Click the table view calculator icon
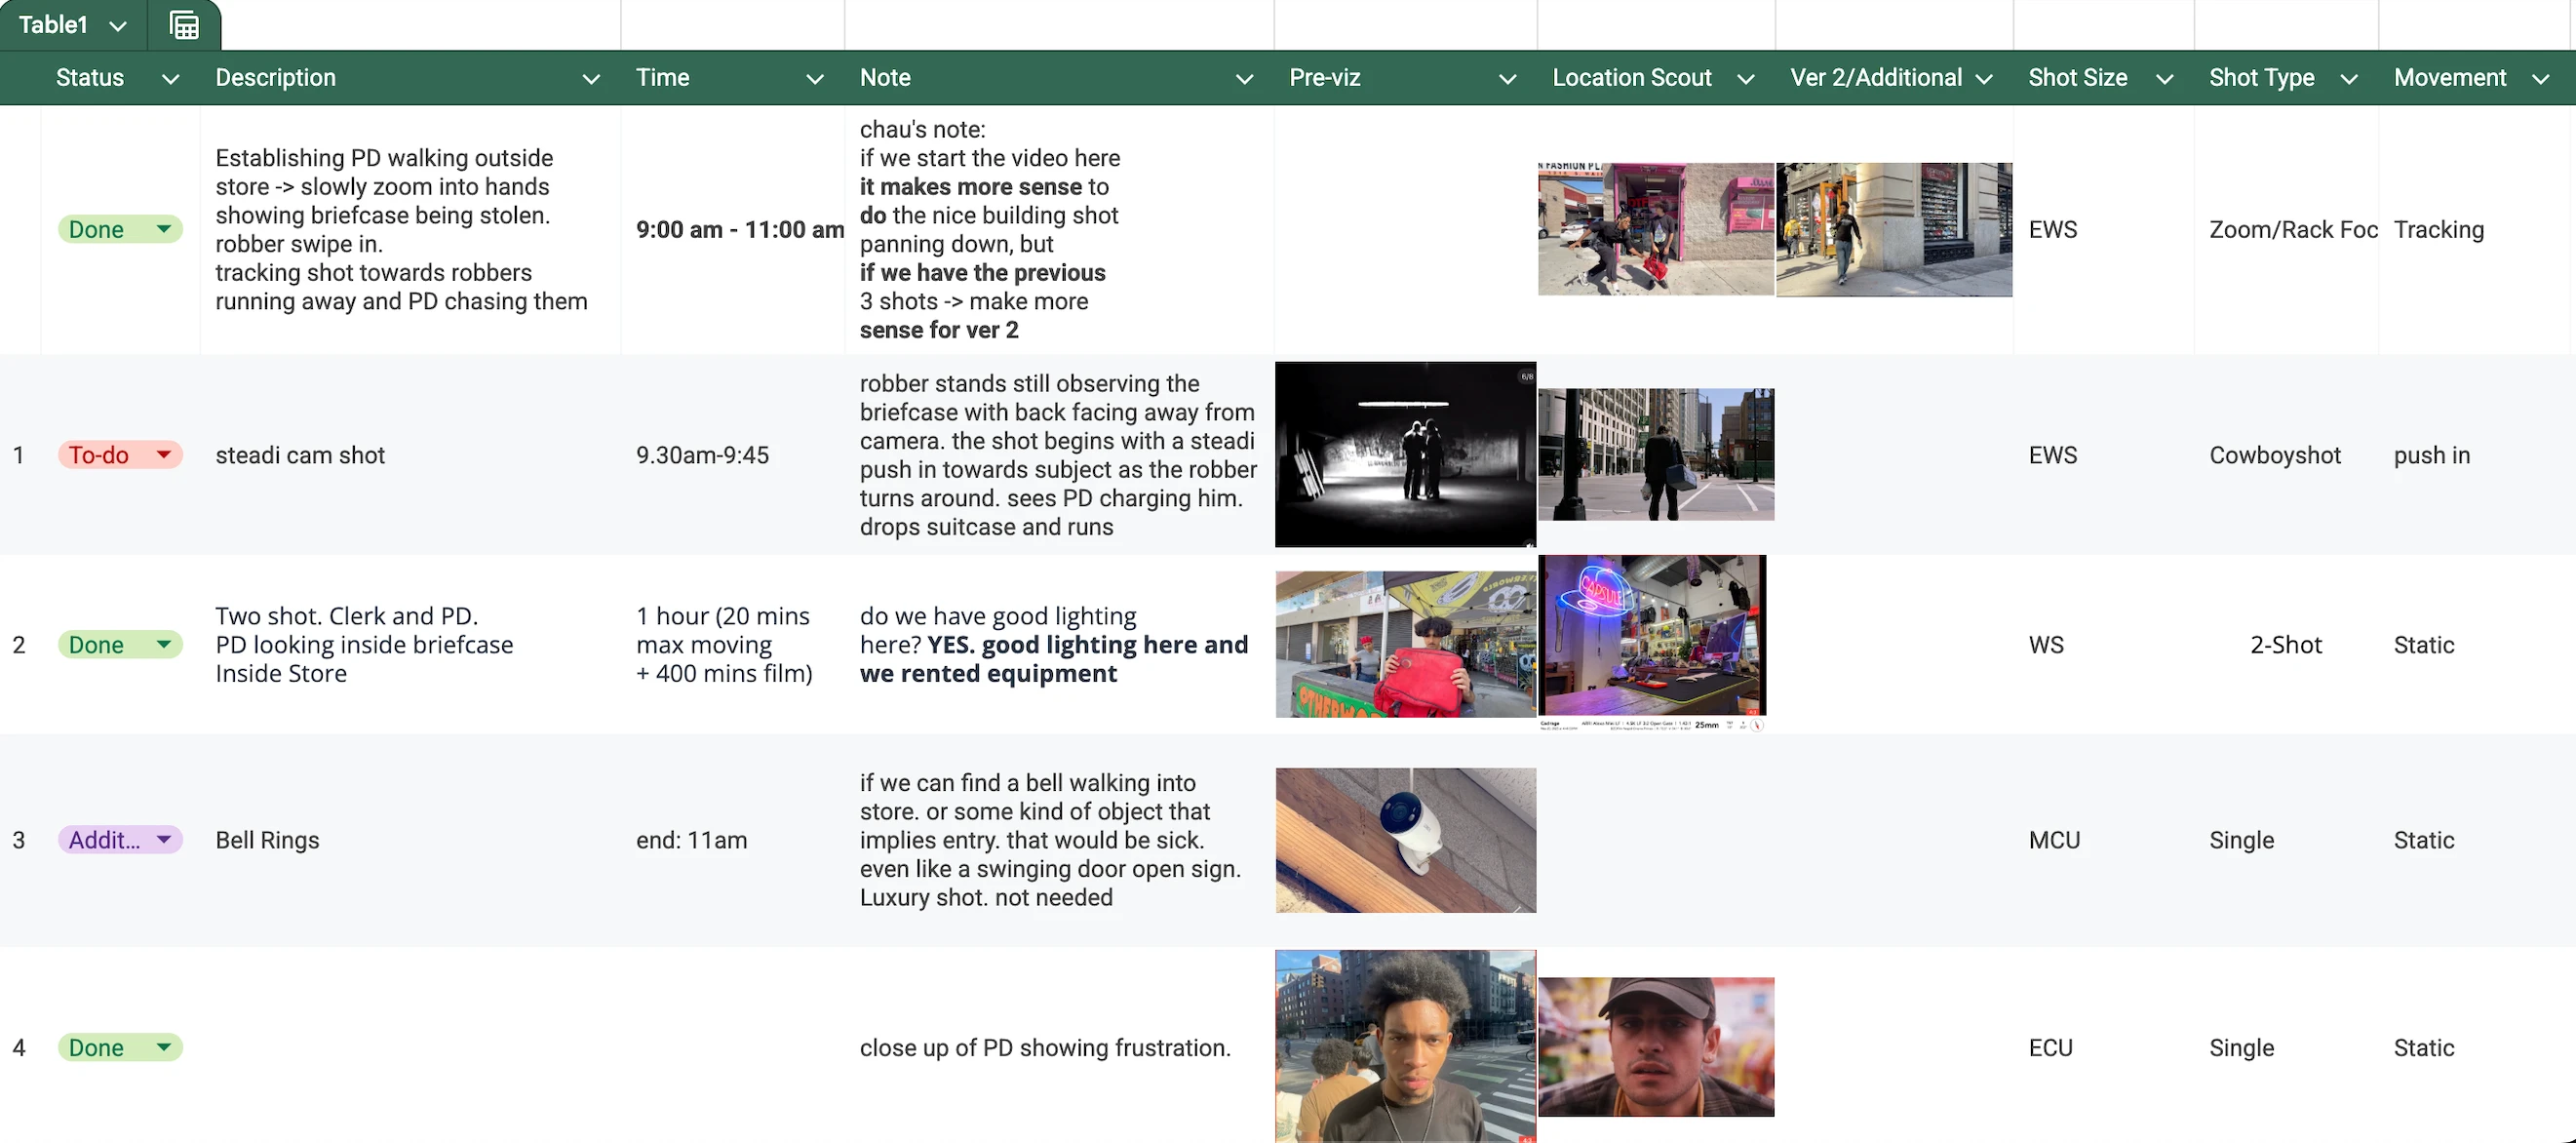 click(184, 25)
